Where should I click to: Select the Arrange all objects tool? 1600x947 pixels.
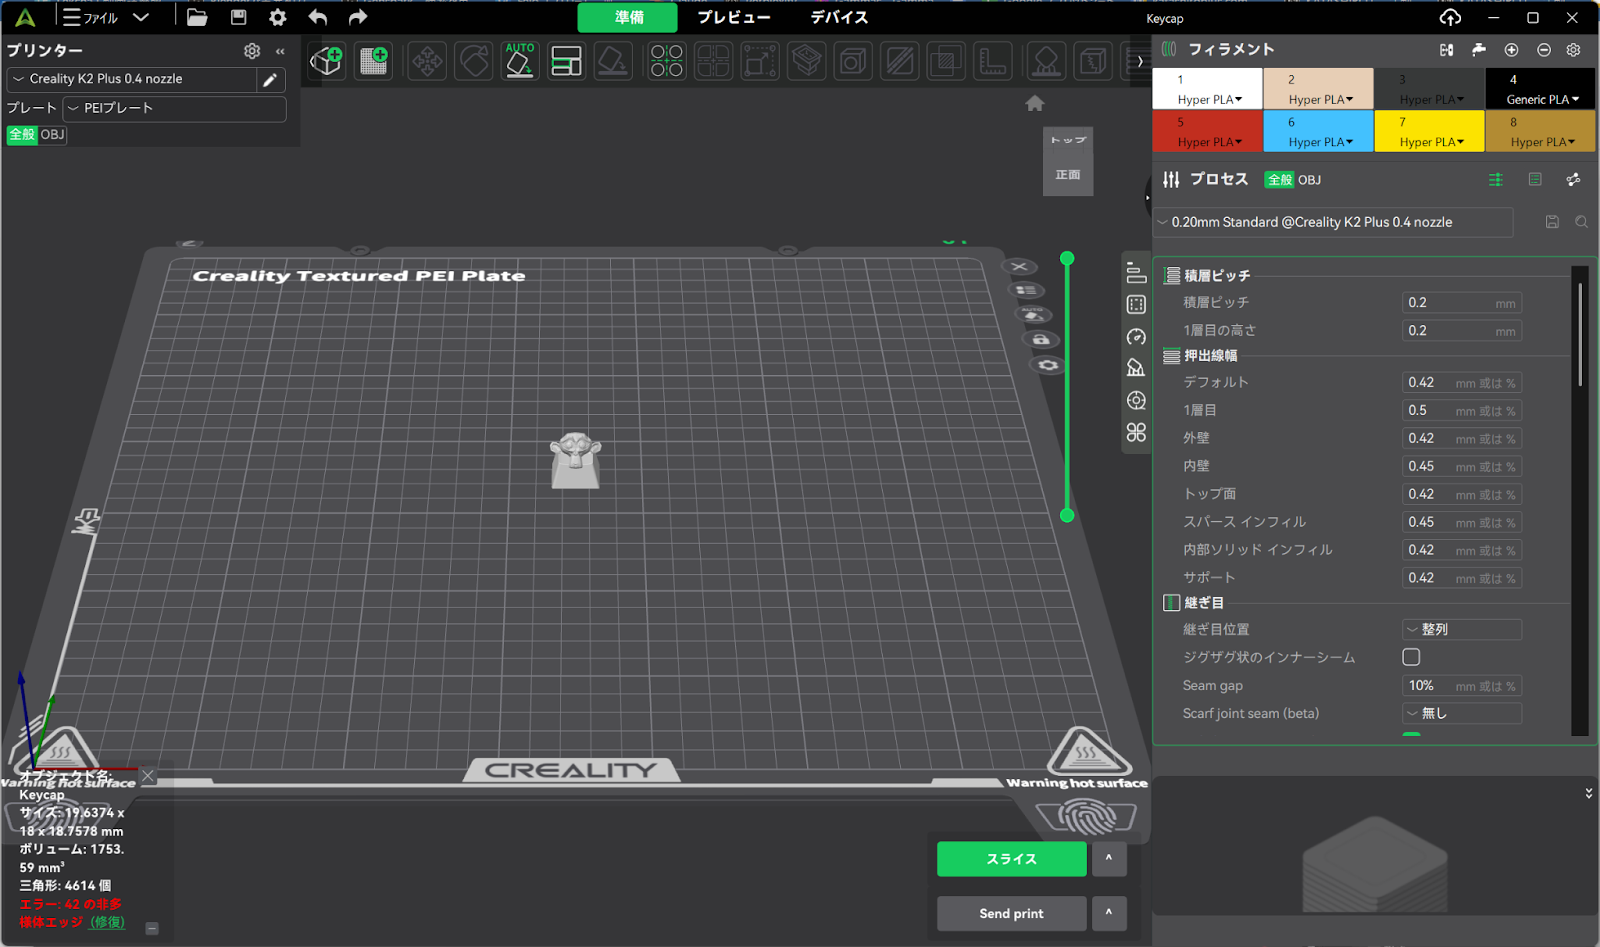566,61
